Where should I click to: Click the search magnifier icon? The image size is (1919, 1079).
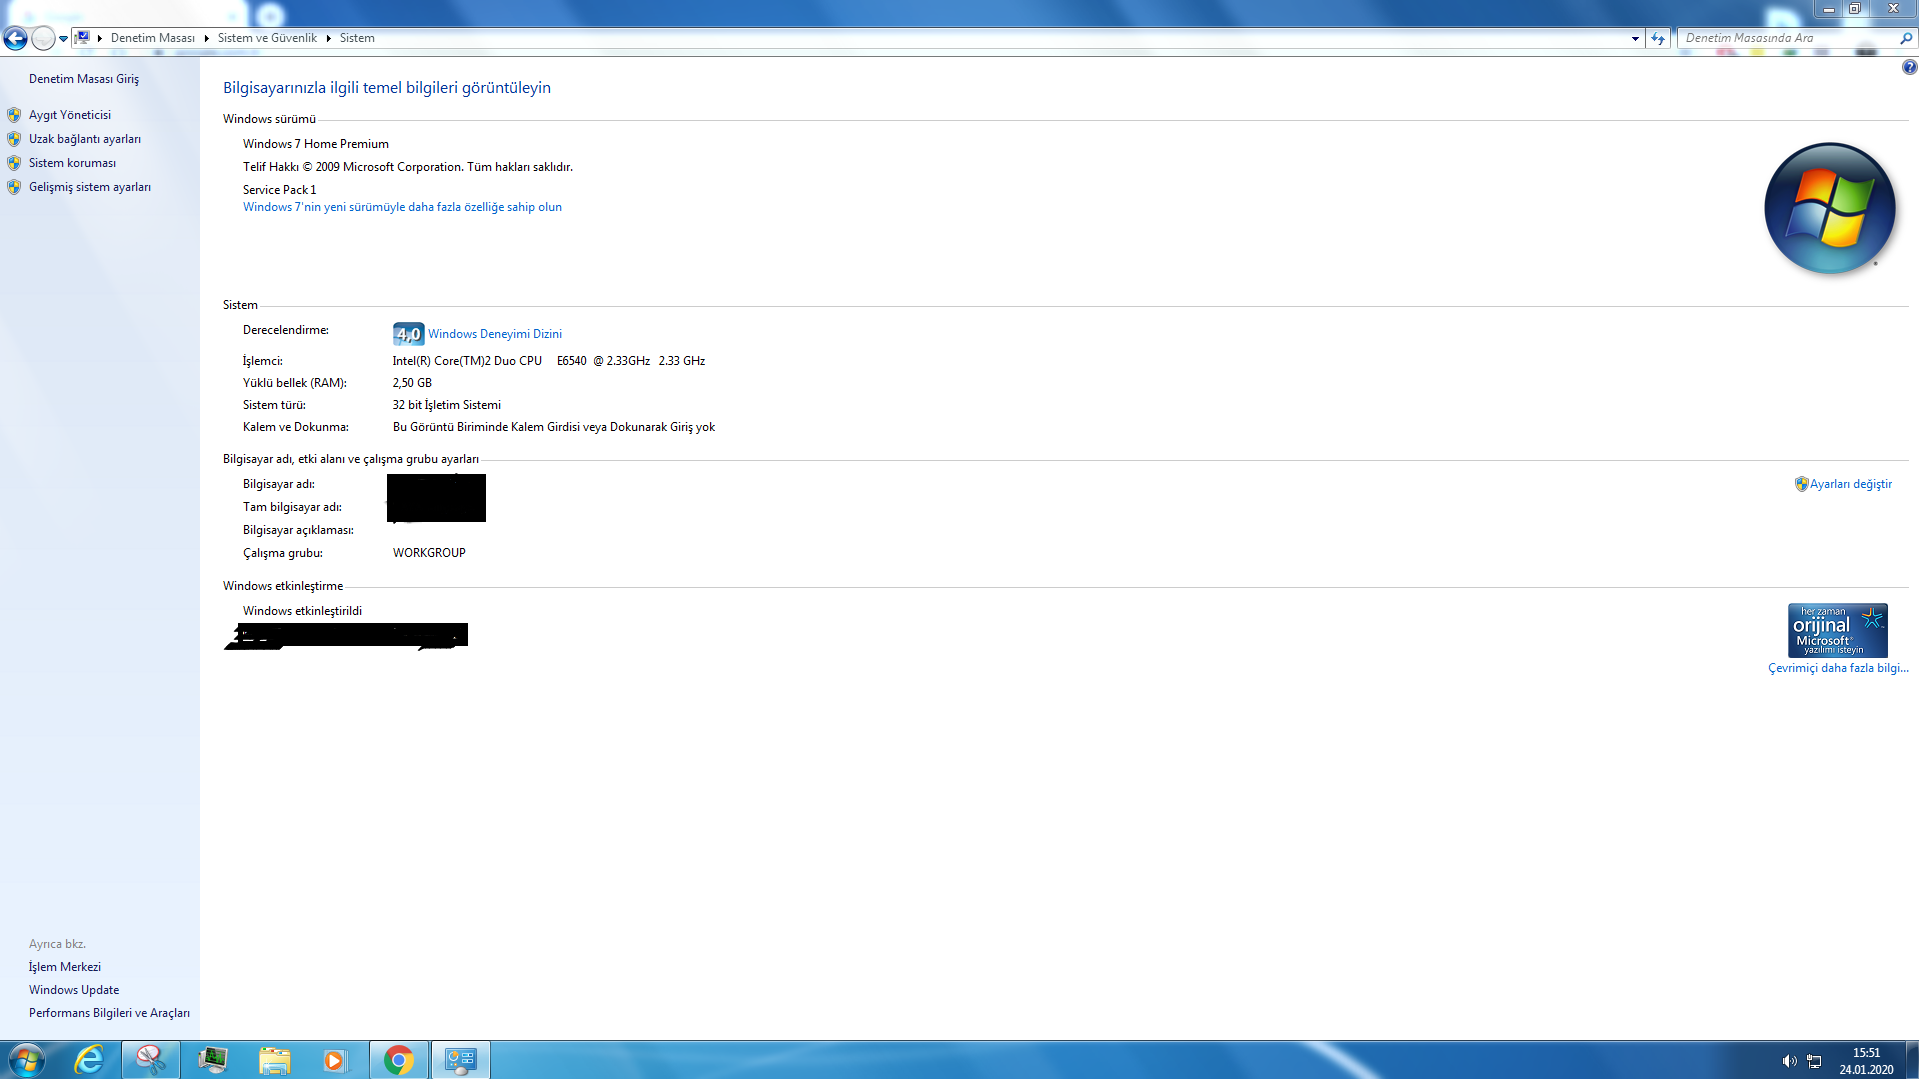pos(1906,38)
